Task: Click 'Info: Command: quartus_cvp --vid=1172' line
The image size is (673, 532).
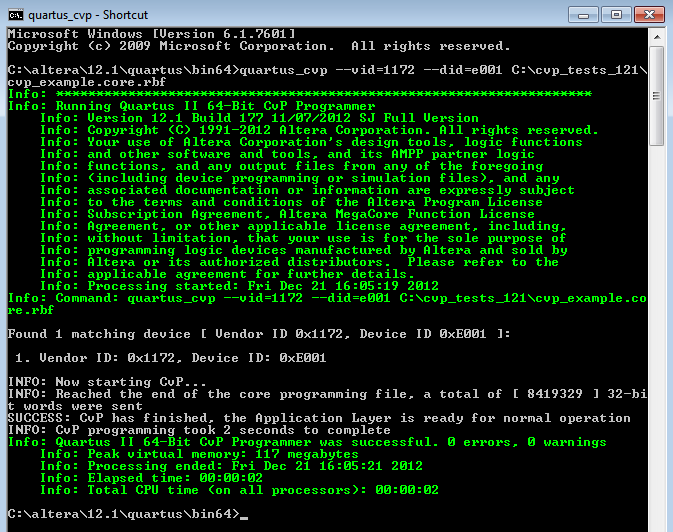Action: pyautogui.click(x=327, y=304)
